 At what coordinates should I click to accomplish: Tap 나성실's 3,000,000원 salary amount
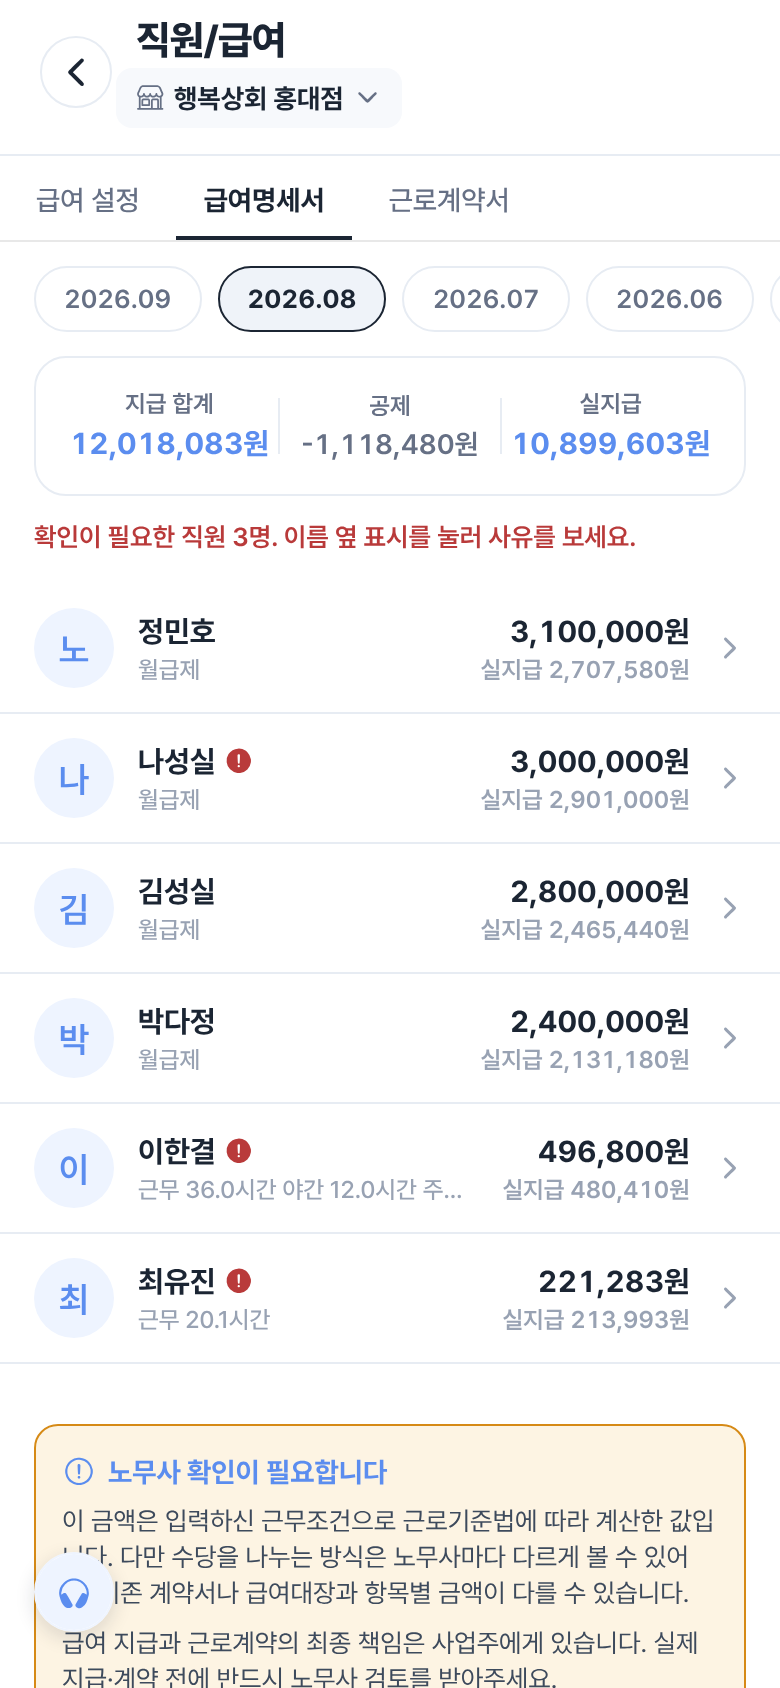(x=600, y=762)
